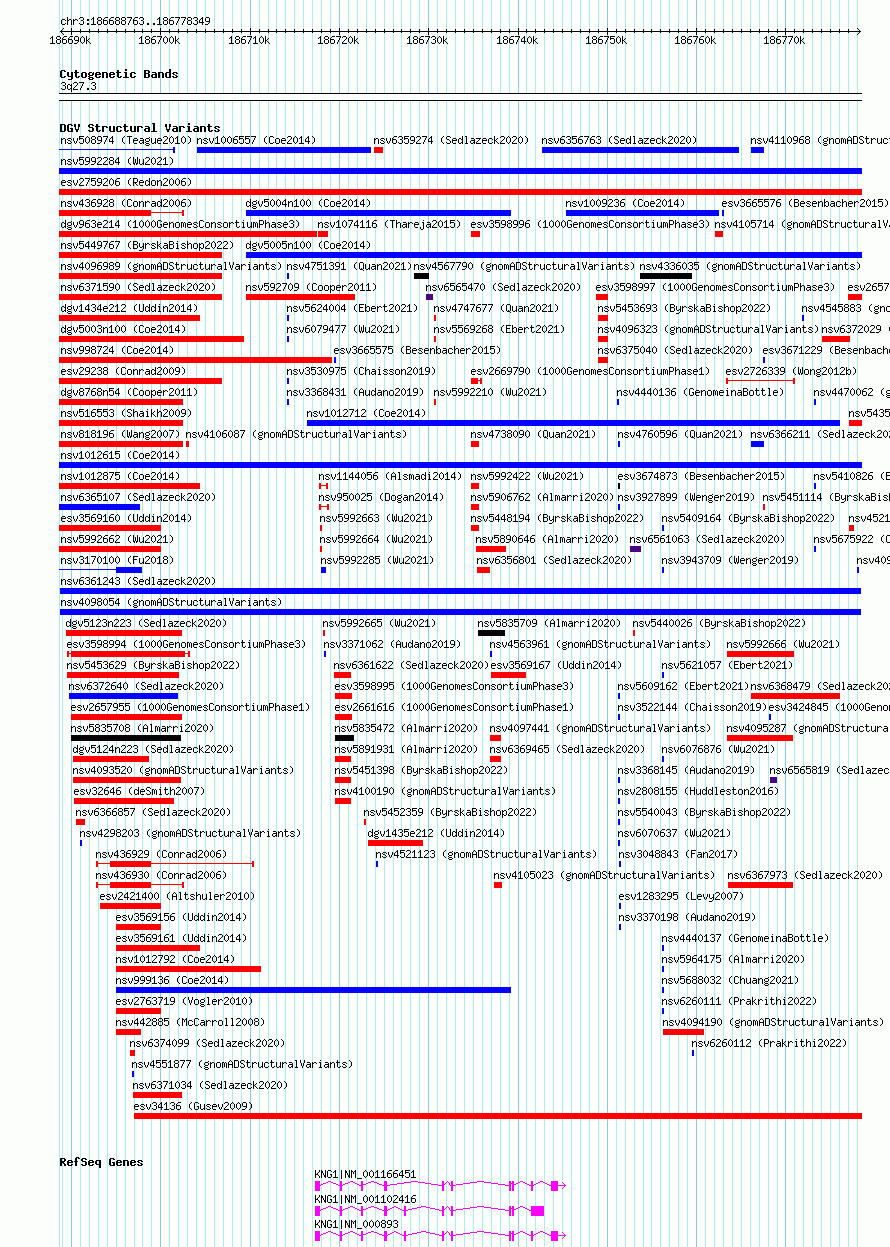890x1247 pixels.
Task: Click the esv2763719 (Vogler2010) label
Action: 184,1001
